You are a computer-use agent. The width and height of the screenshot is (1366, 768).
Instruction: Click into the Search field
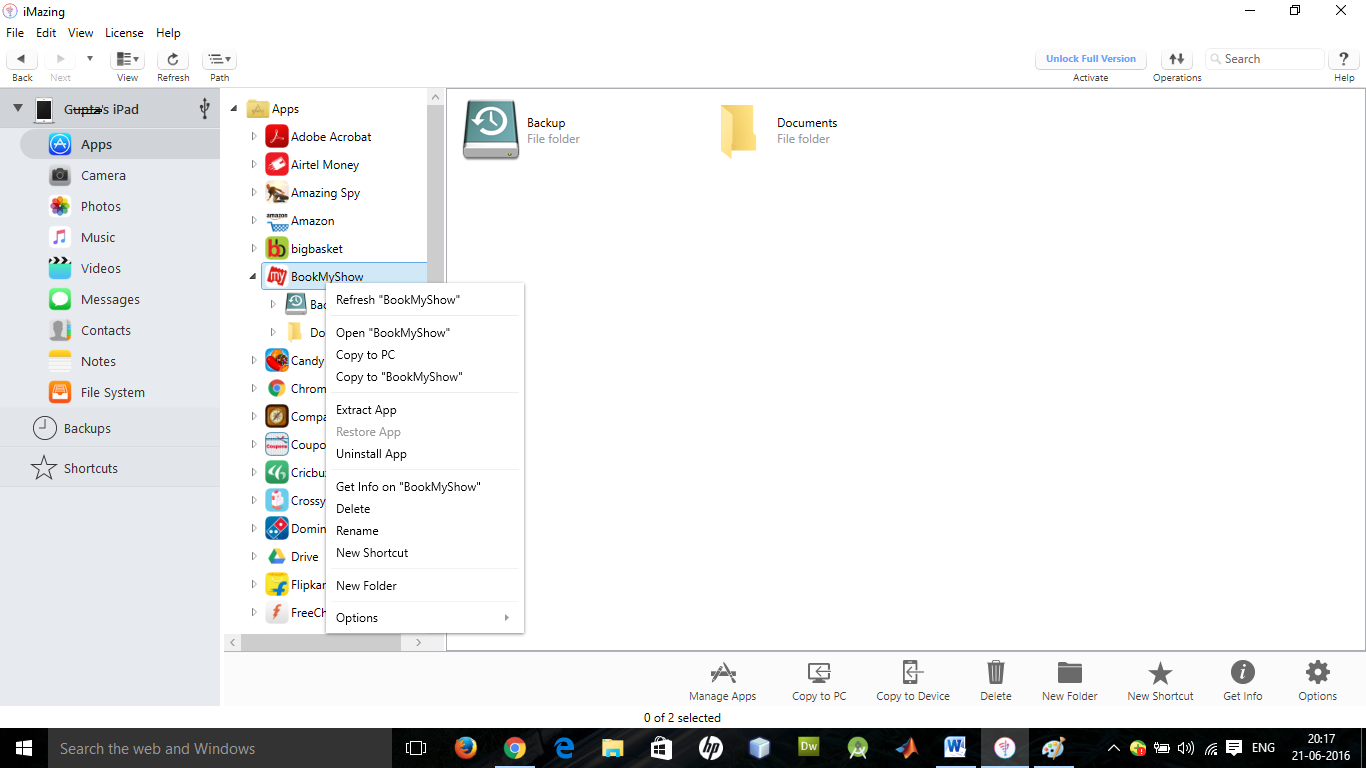point(1265,59)
